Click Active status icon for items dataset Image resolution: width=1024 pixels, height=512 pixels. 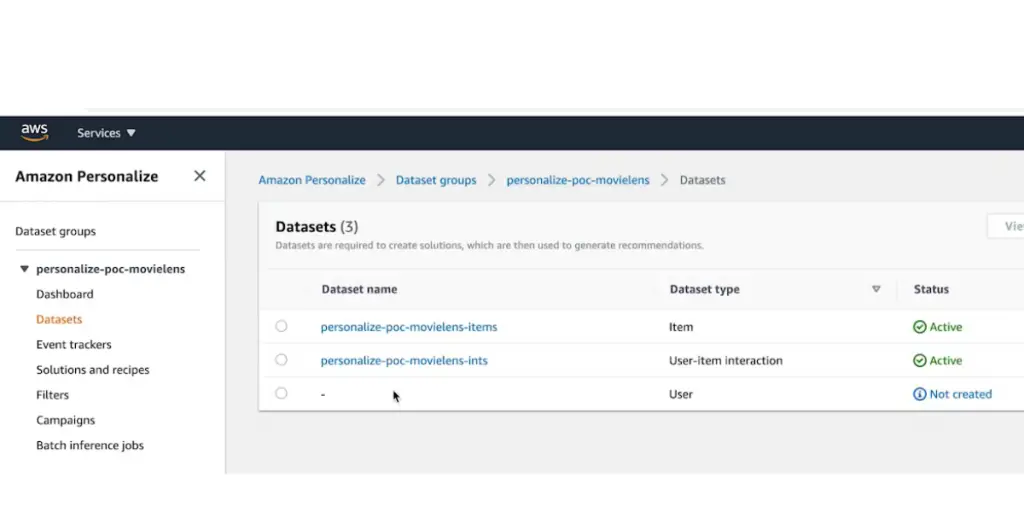(x=920, y=327)
